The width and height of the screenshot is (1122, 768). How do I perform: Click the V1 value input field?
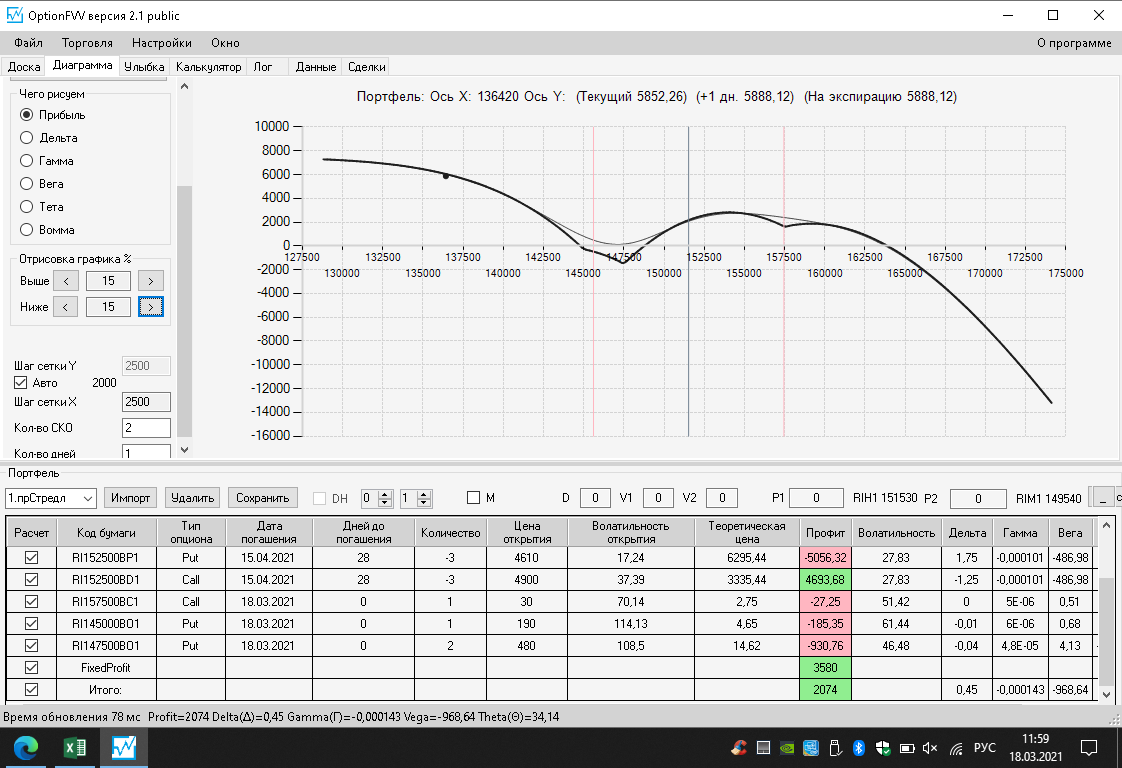tap(658, 498)
